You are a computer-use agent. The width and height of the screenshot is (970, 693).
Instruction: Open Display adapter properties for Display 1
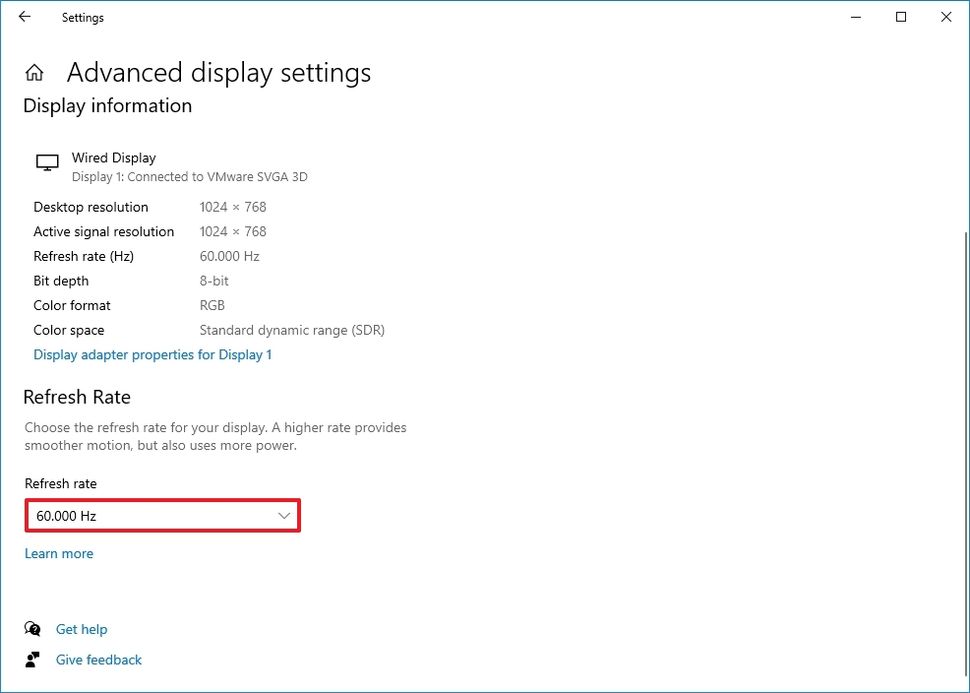click(x=152, y=354)
